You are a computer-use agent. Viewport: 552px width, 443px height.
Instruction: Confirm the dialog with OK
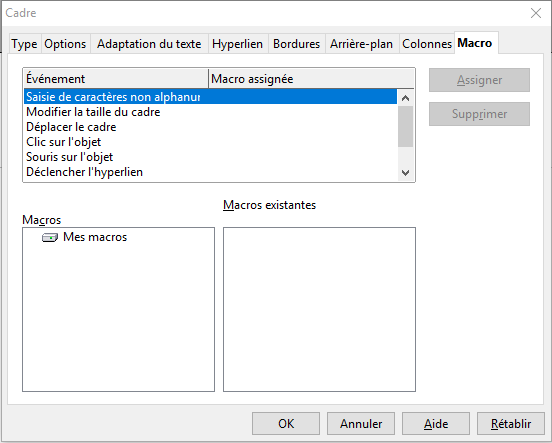pos(286,424)
